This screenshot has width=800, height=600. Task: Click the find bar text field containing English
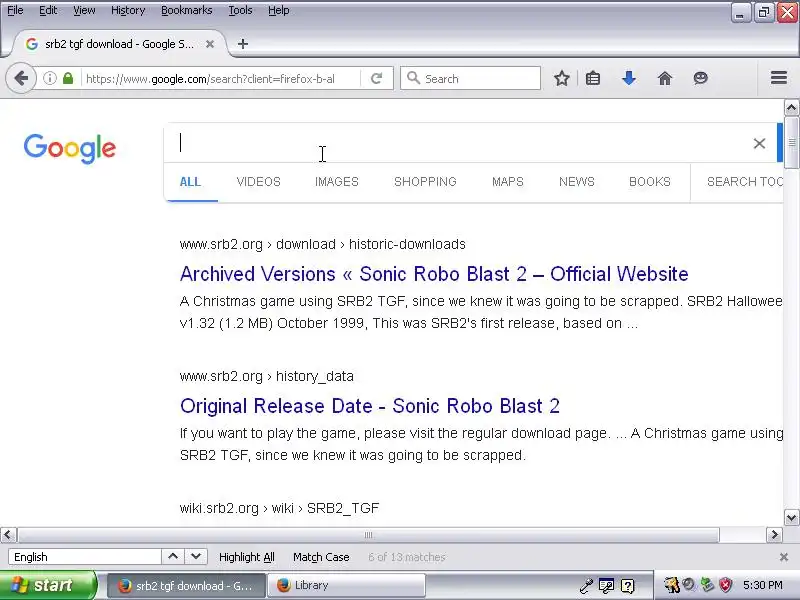(85, 557)
